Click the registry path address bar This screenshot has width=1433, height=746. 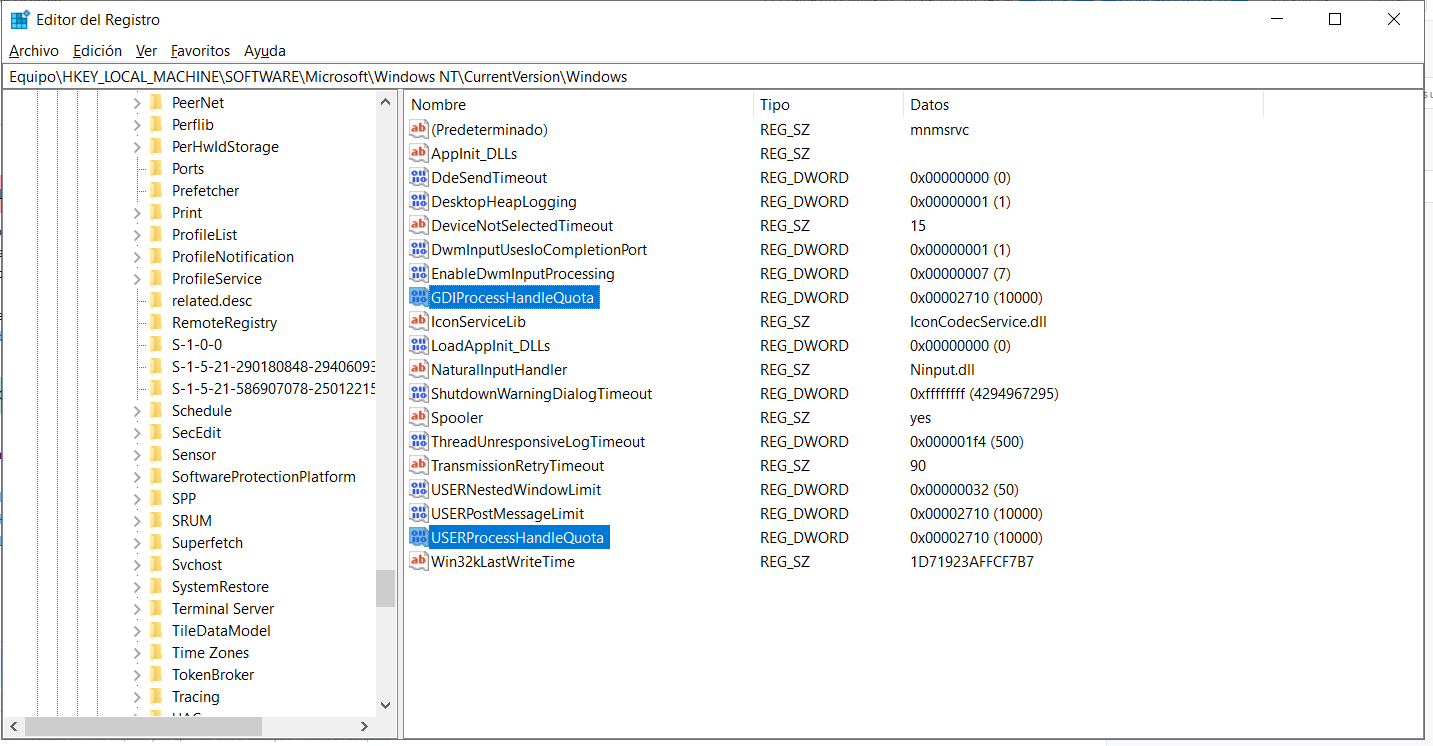pyautogui.click(x=714, y=76)
